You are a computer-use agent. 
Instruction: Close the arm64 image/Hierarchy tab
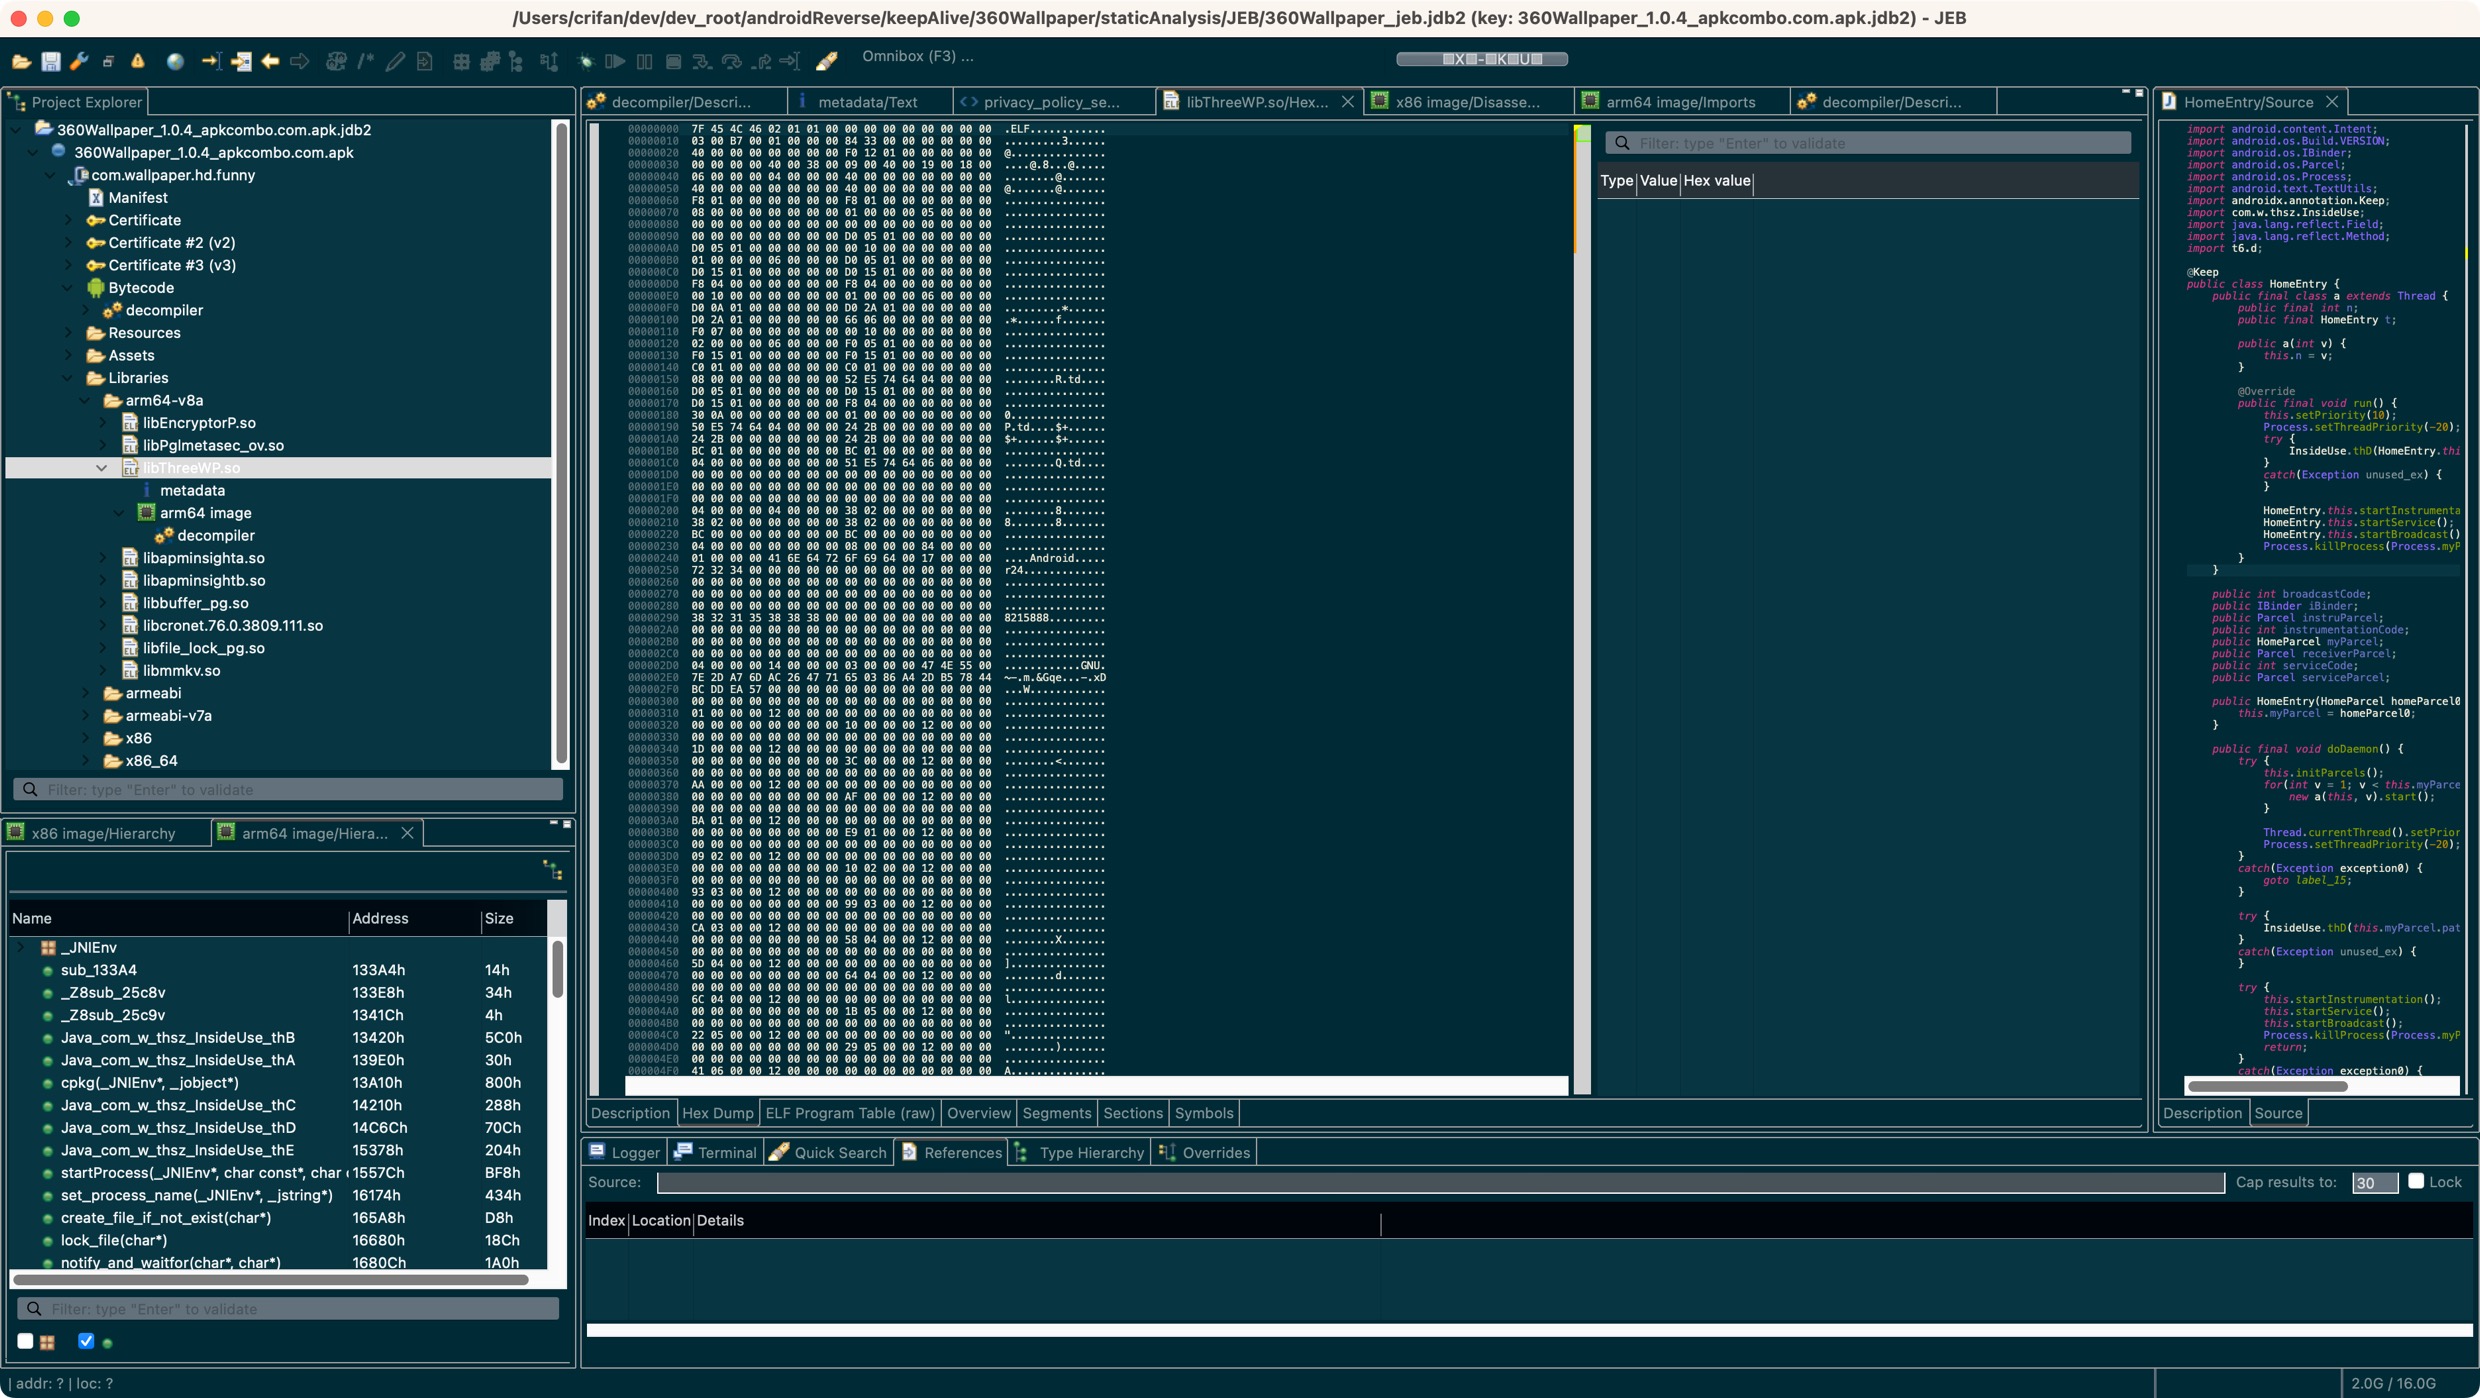407,833
